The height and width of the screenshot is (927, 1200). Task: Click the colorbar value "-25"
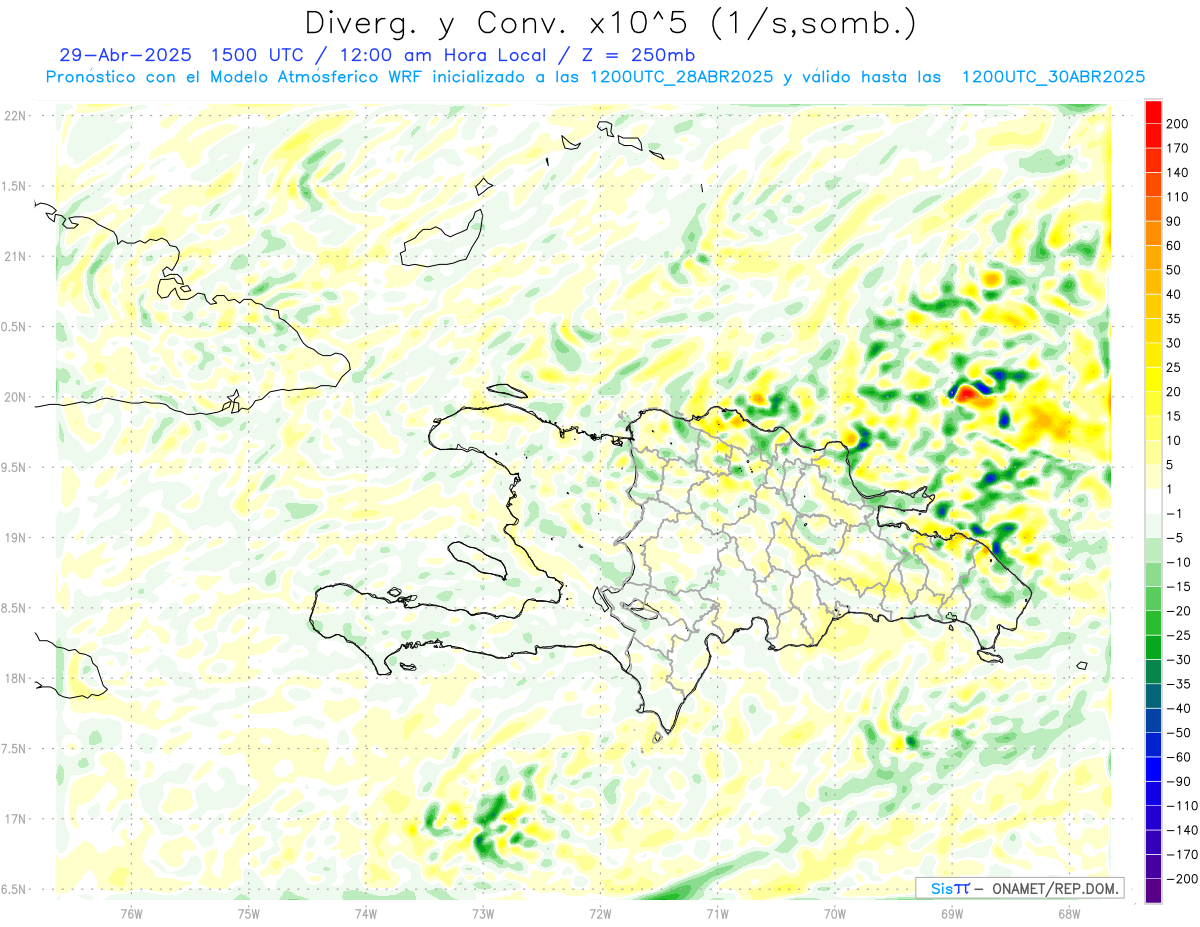[1178, 635]
